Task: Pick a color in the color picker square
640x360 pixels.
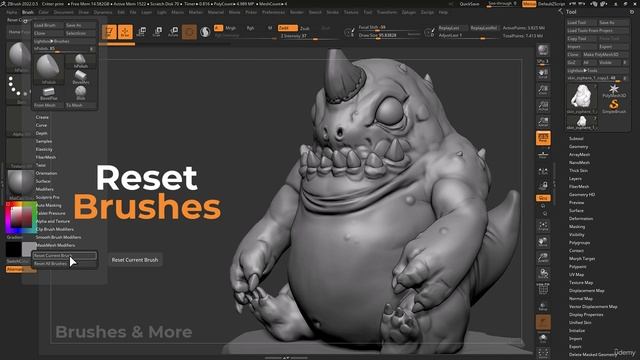Action: (21, 218)
